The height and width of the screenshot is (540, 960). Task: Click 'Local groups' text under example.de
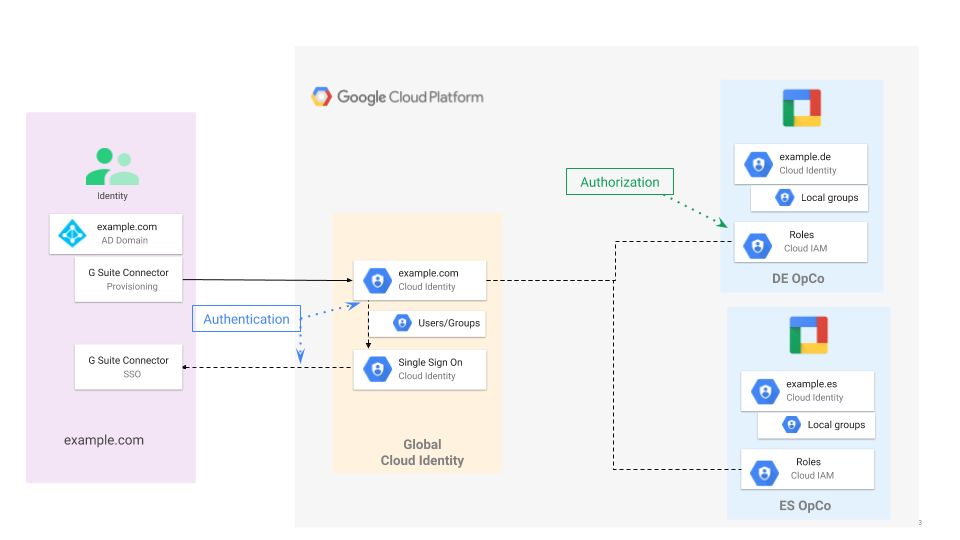click(830, 198)
